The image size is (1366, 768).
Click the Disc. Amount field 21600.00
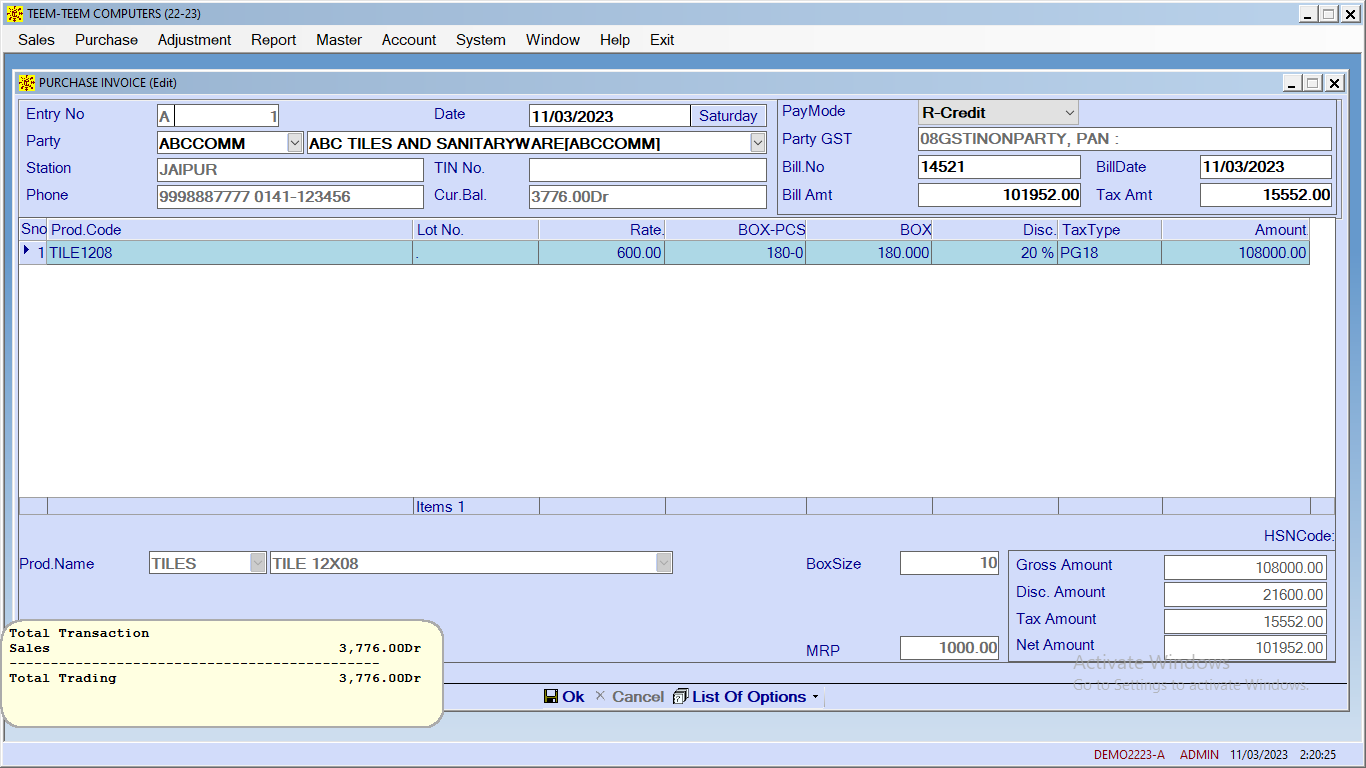click(1246, 595)
